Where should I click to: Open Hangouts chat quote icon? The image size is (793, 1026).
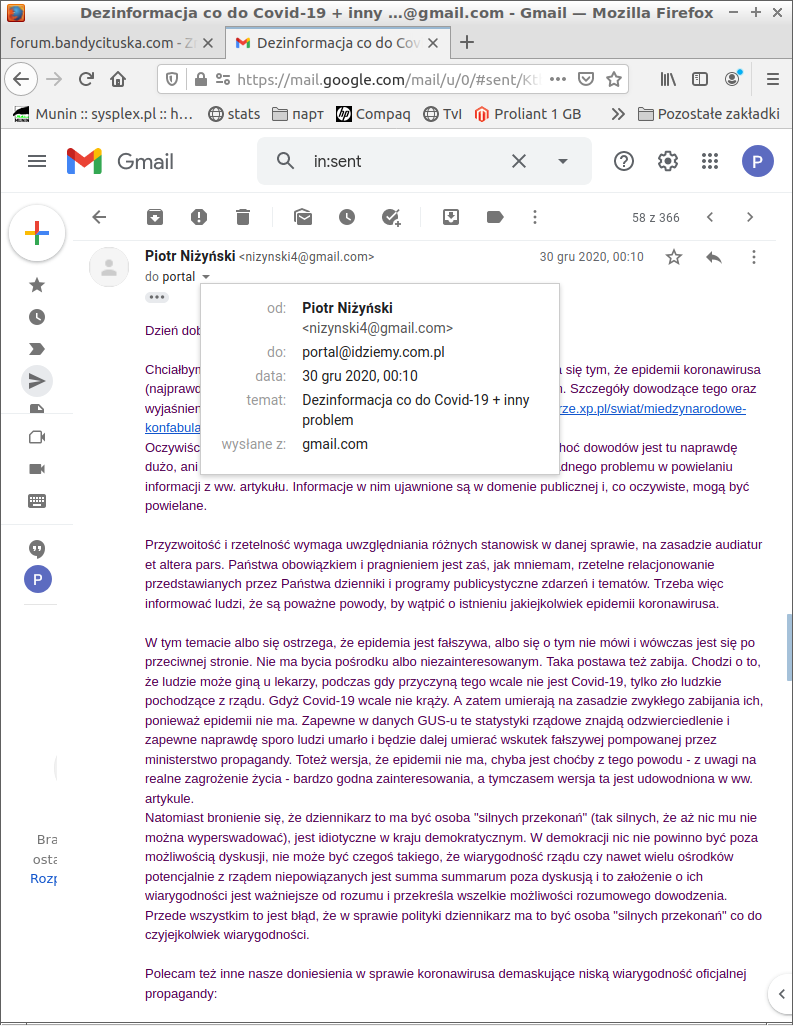(x=37, y=549)
